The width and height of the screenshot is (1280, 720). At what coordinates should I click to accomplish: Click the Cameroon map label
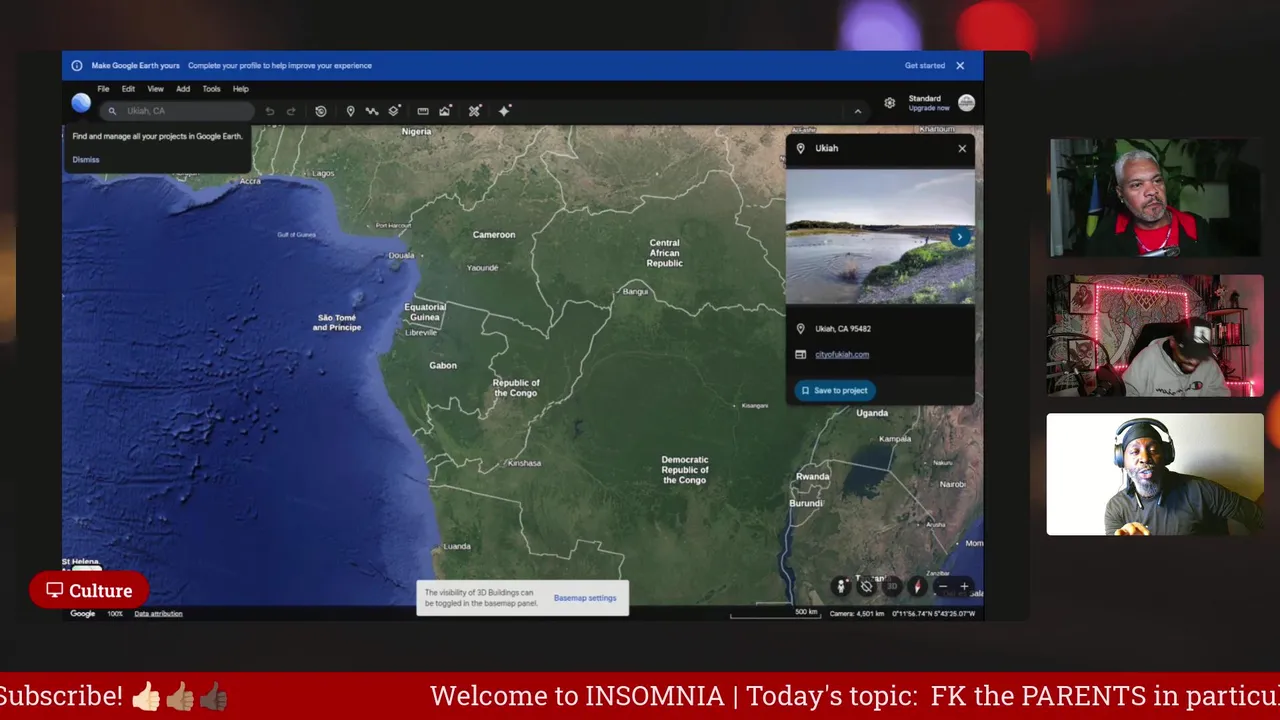494,235
